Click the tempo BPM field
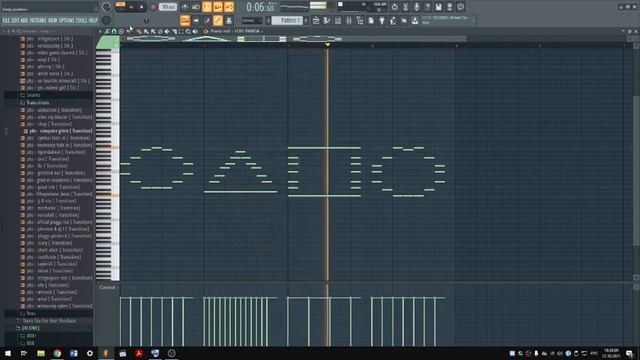This screenshot has width=640, height=360. point(168,7)
